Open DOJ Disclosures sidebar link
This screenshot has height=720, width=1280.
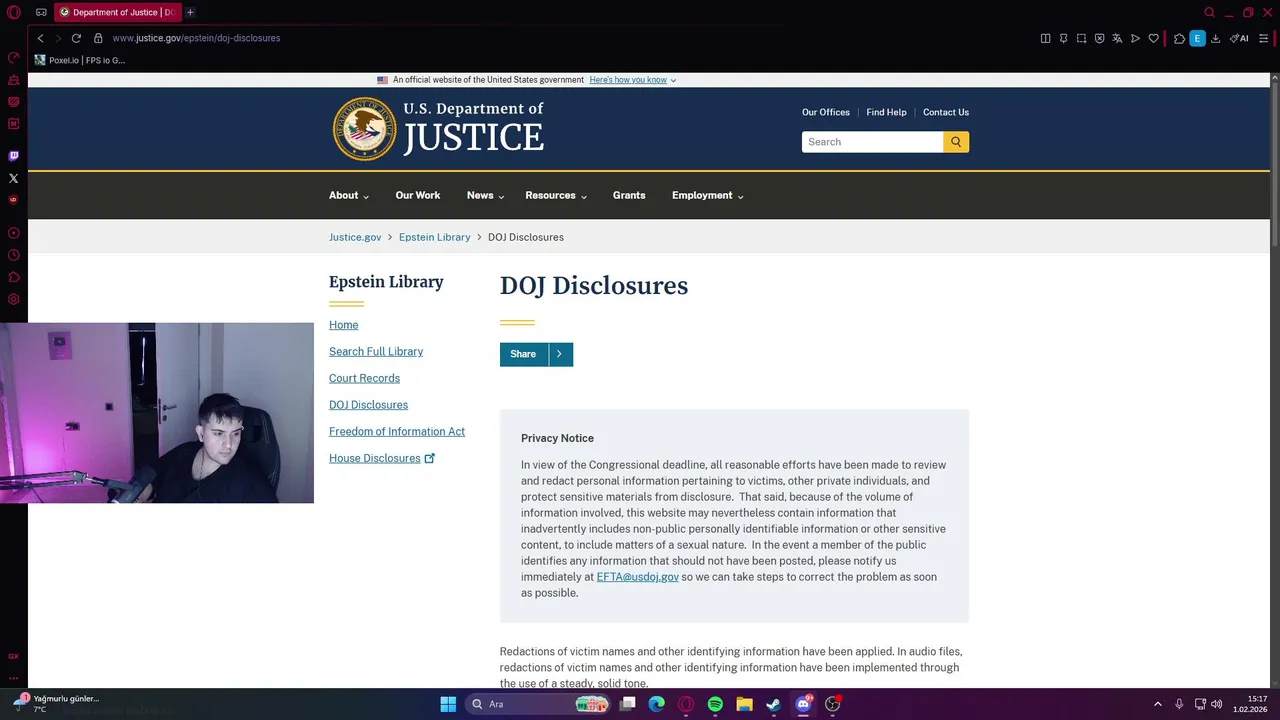tap(368, 405)
